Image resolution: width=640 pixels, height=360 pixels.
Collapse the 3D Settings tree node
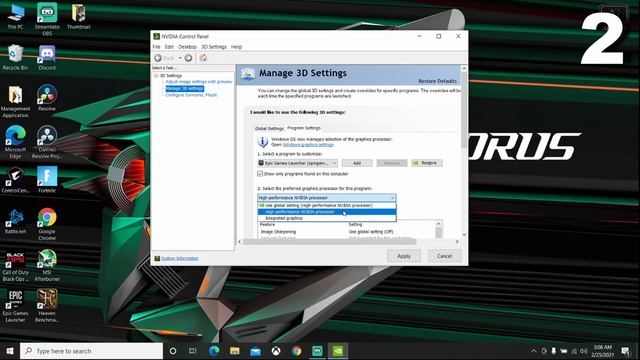tap(156, 76)
